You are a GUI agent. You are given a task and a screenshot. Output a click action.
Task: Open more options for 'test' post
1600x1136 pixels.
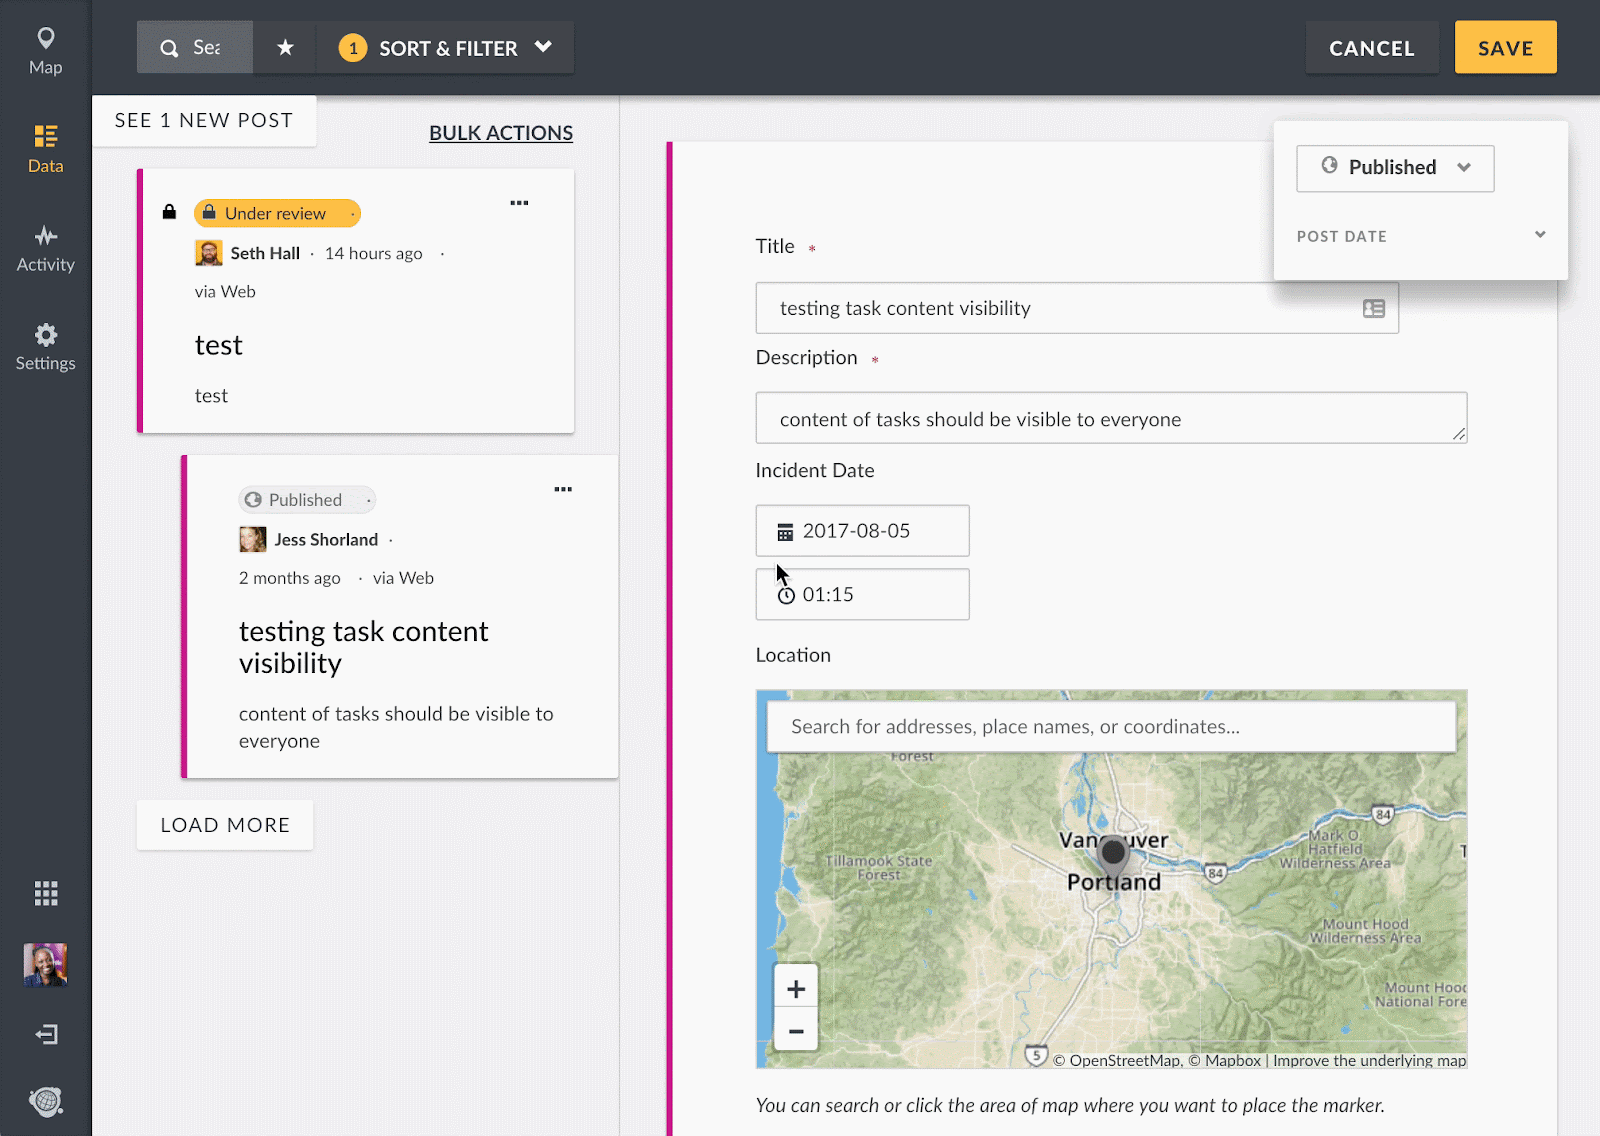tap(519, 203)
